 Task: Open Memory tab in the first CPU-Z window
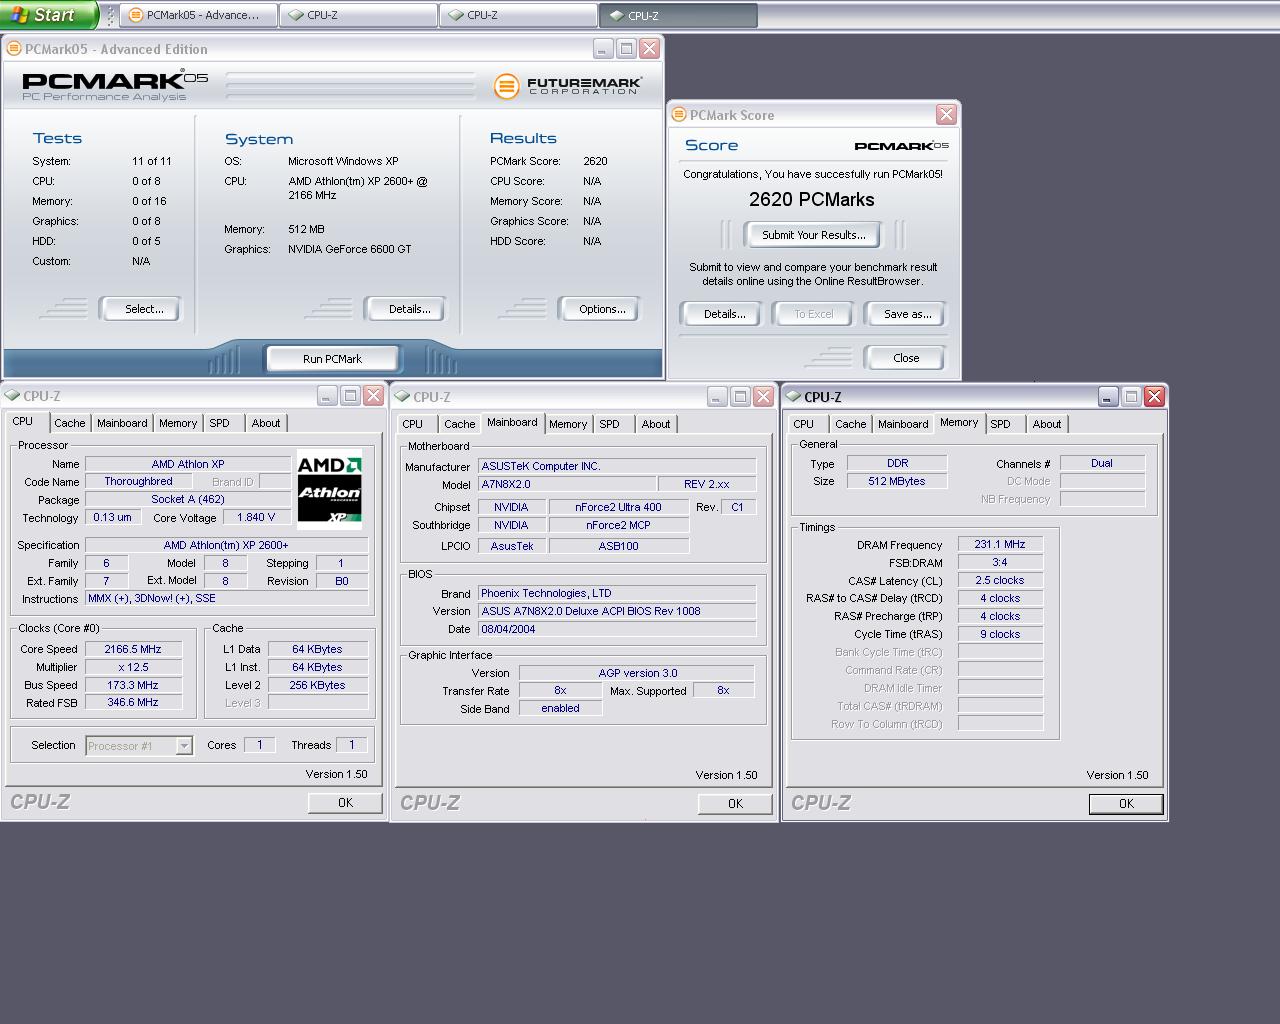178,423
